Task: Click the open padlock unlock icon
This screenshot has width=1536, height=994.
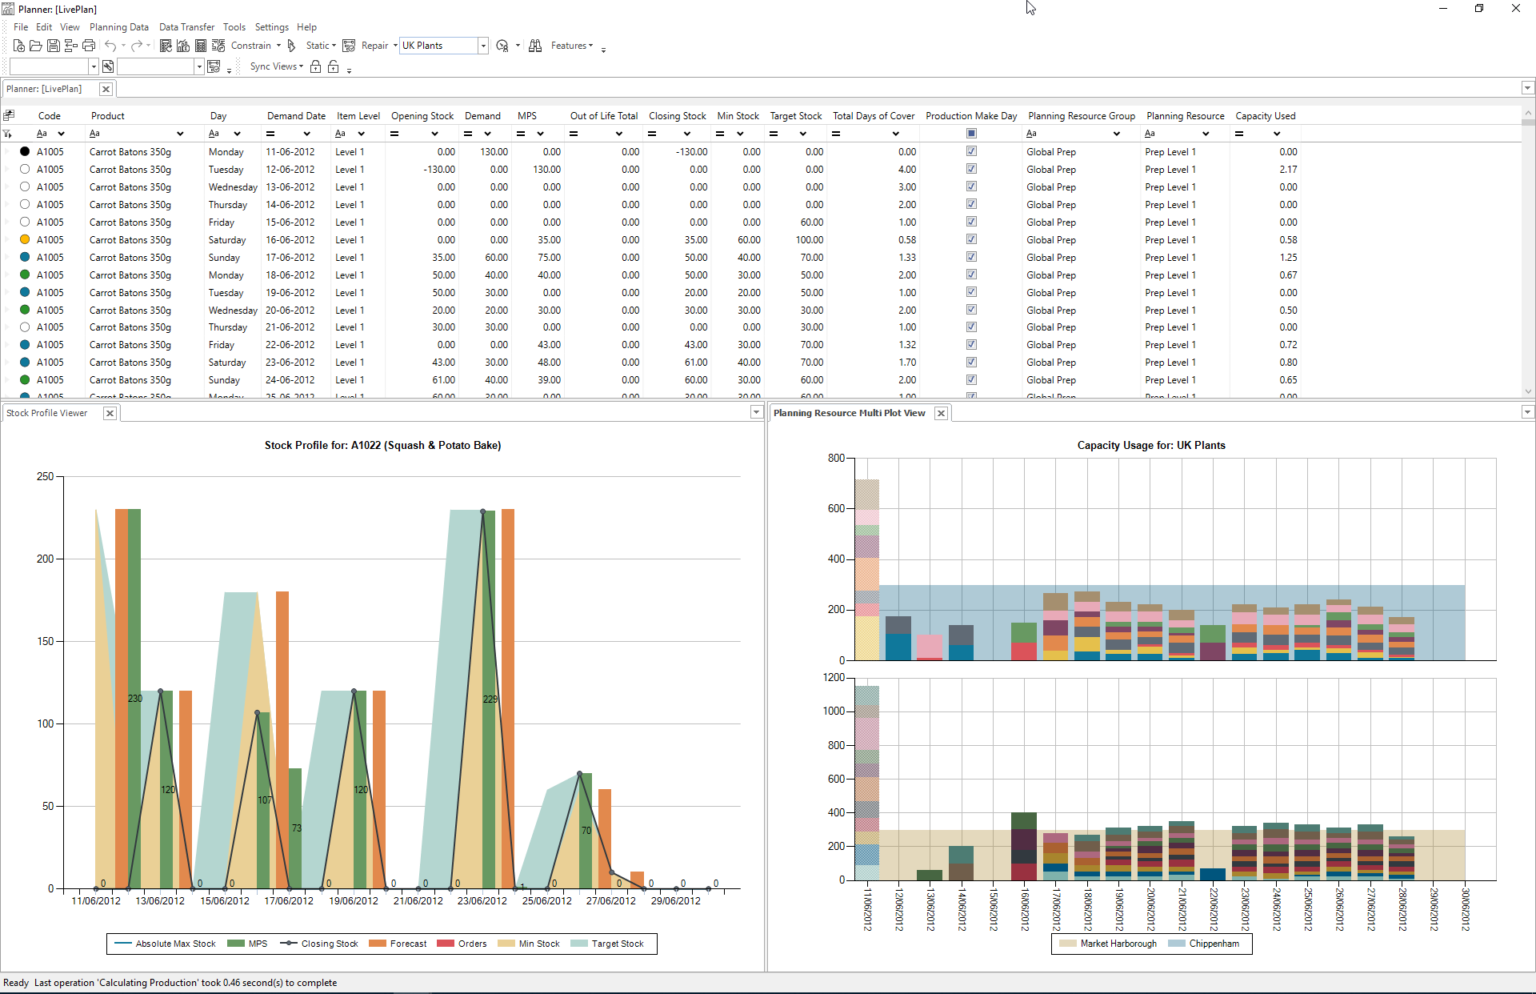Action: coord(334,67)
